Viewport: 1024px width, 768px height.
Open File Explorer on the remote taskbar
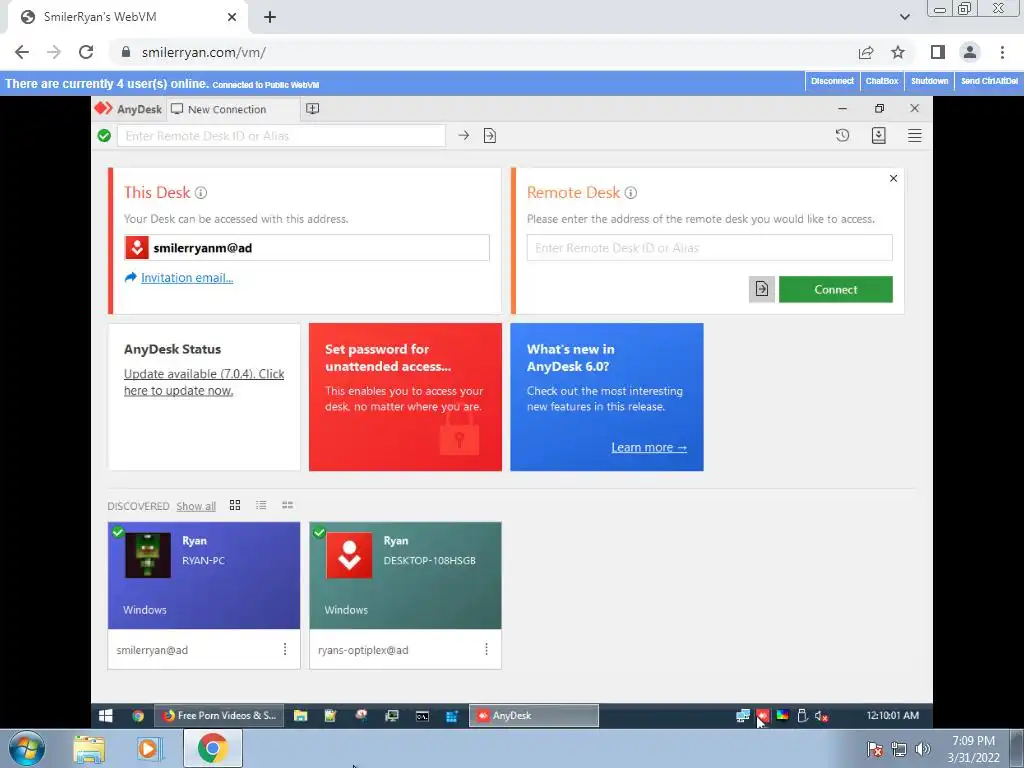(x=300, y=716)
